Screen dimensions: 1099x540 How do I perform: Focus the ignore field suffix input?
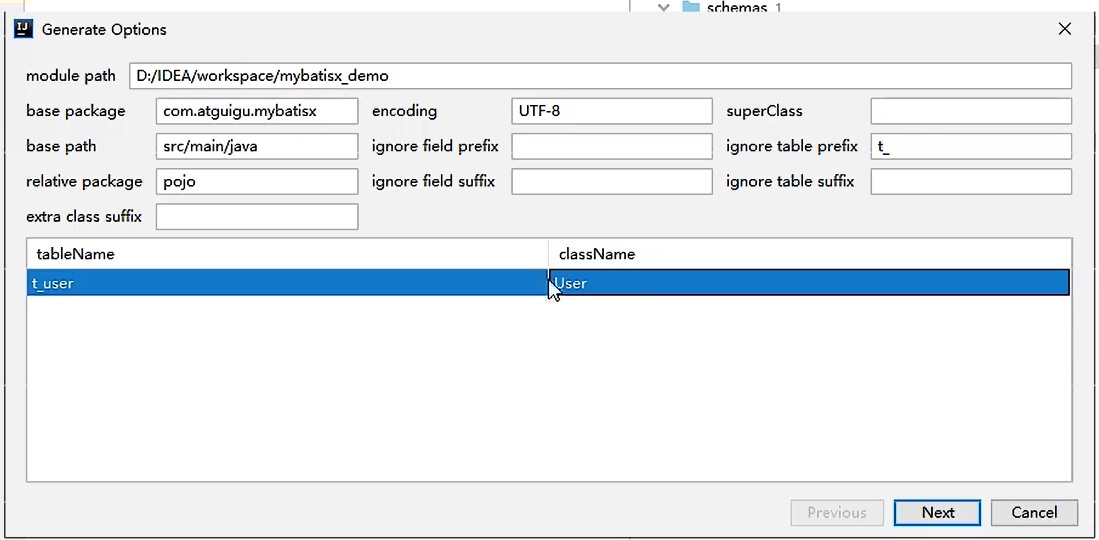point(611,181)
